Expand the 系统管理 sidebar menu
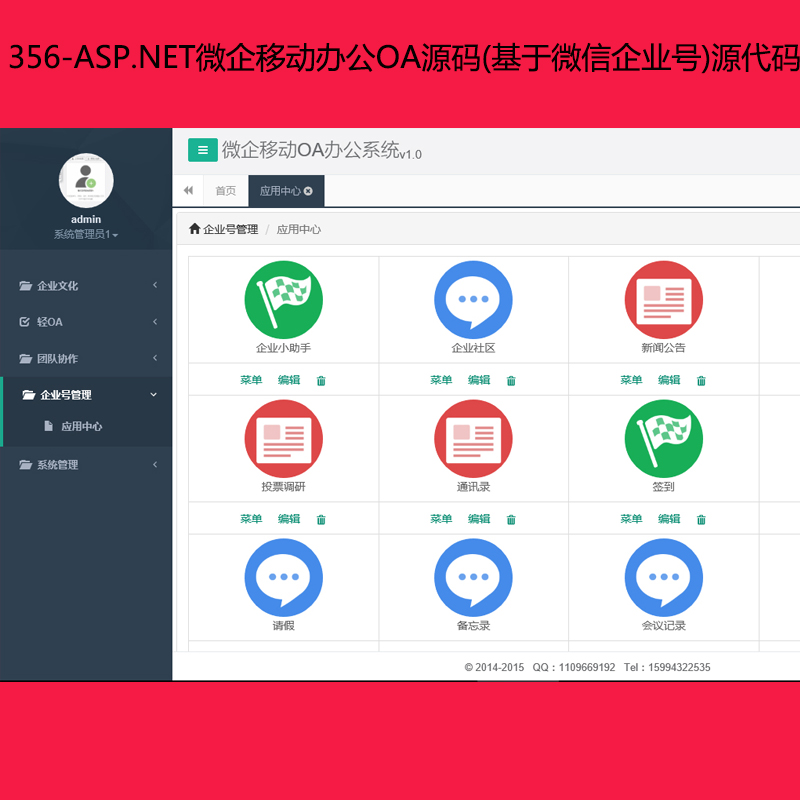This screenshot has height=800, width=800. point(86,464)
